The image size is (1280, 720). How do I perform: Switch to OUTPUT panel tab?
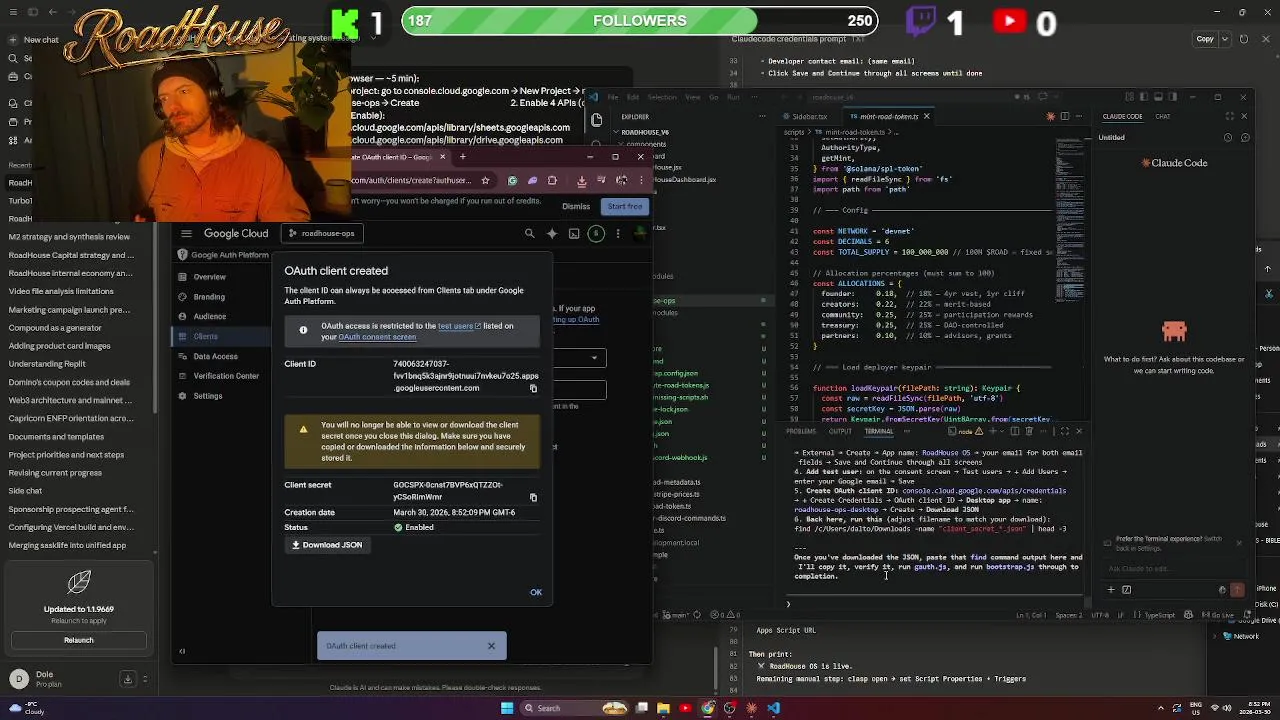(x=840, y=431)
